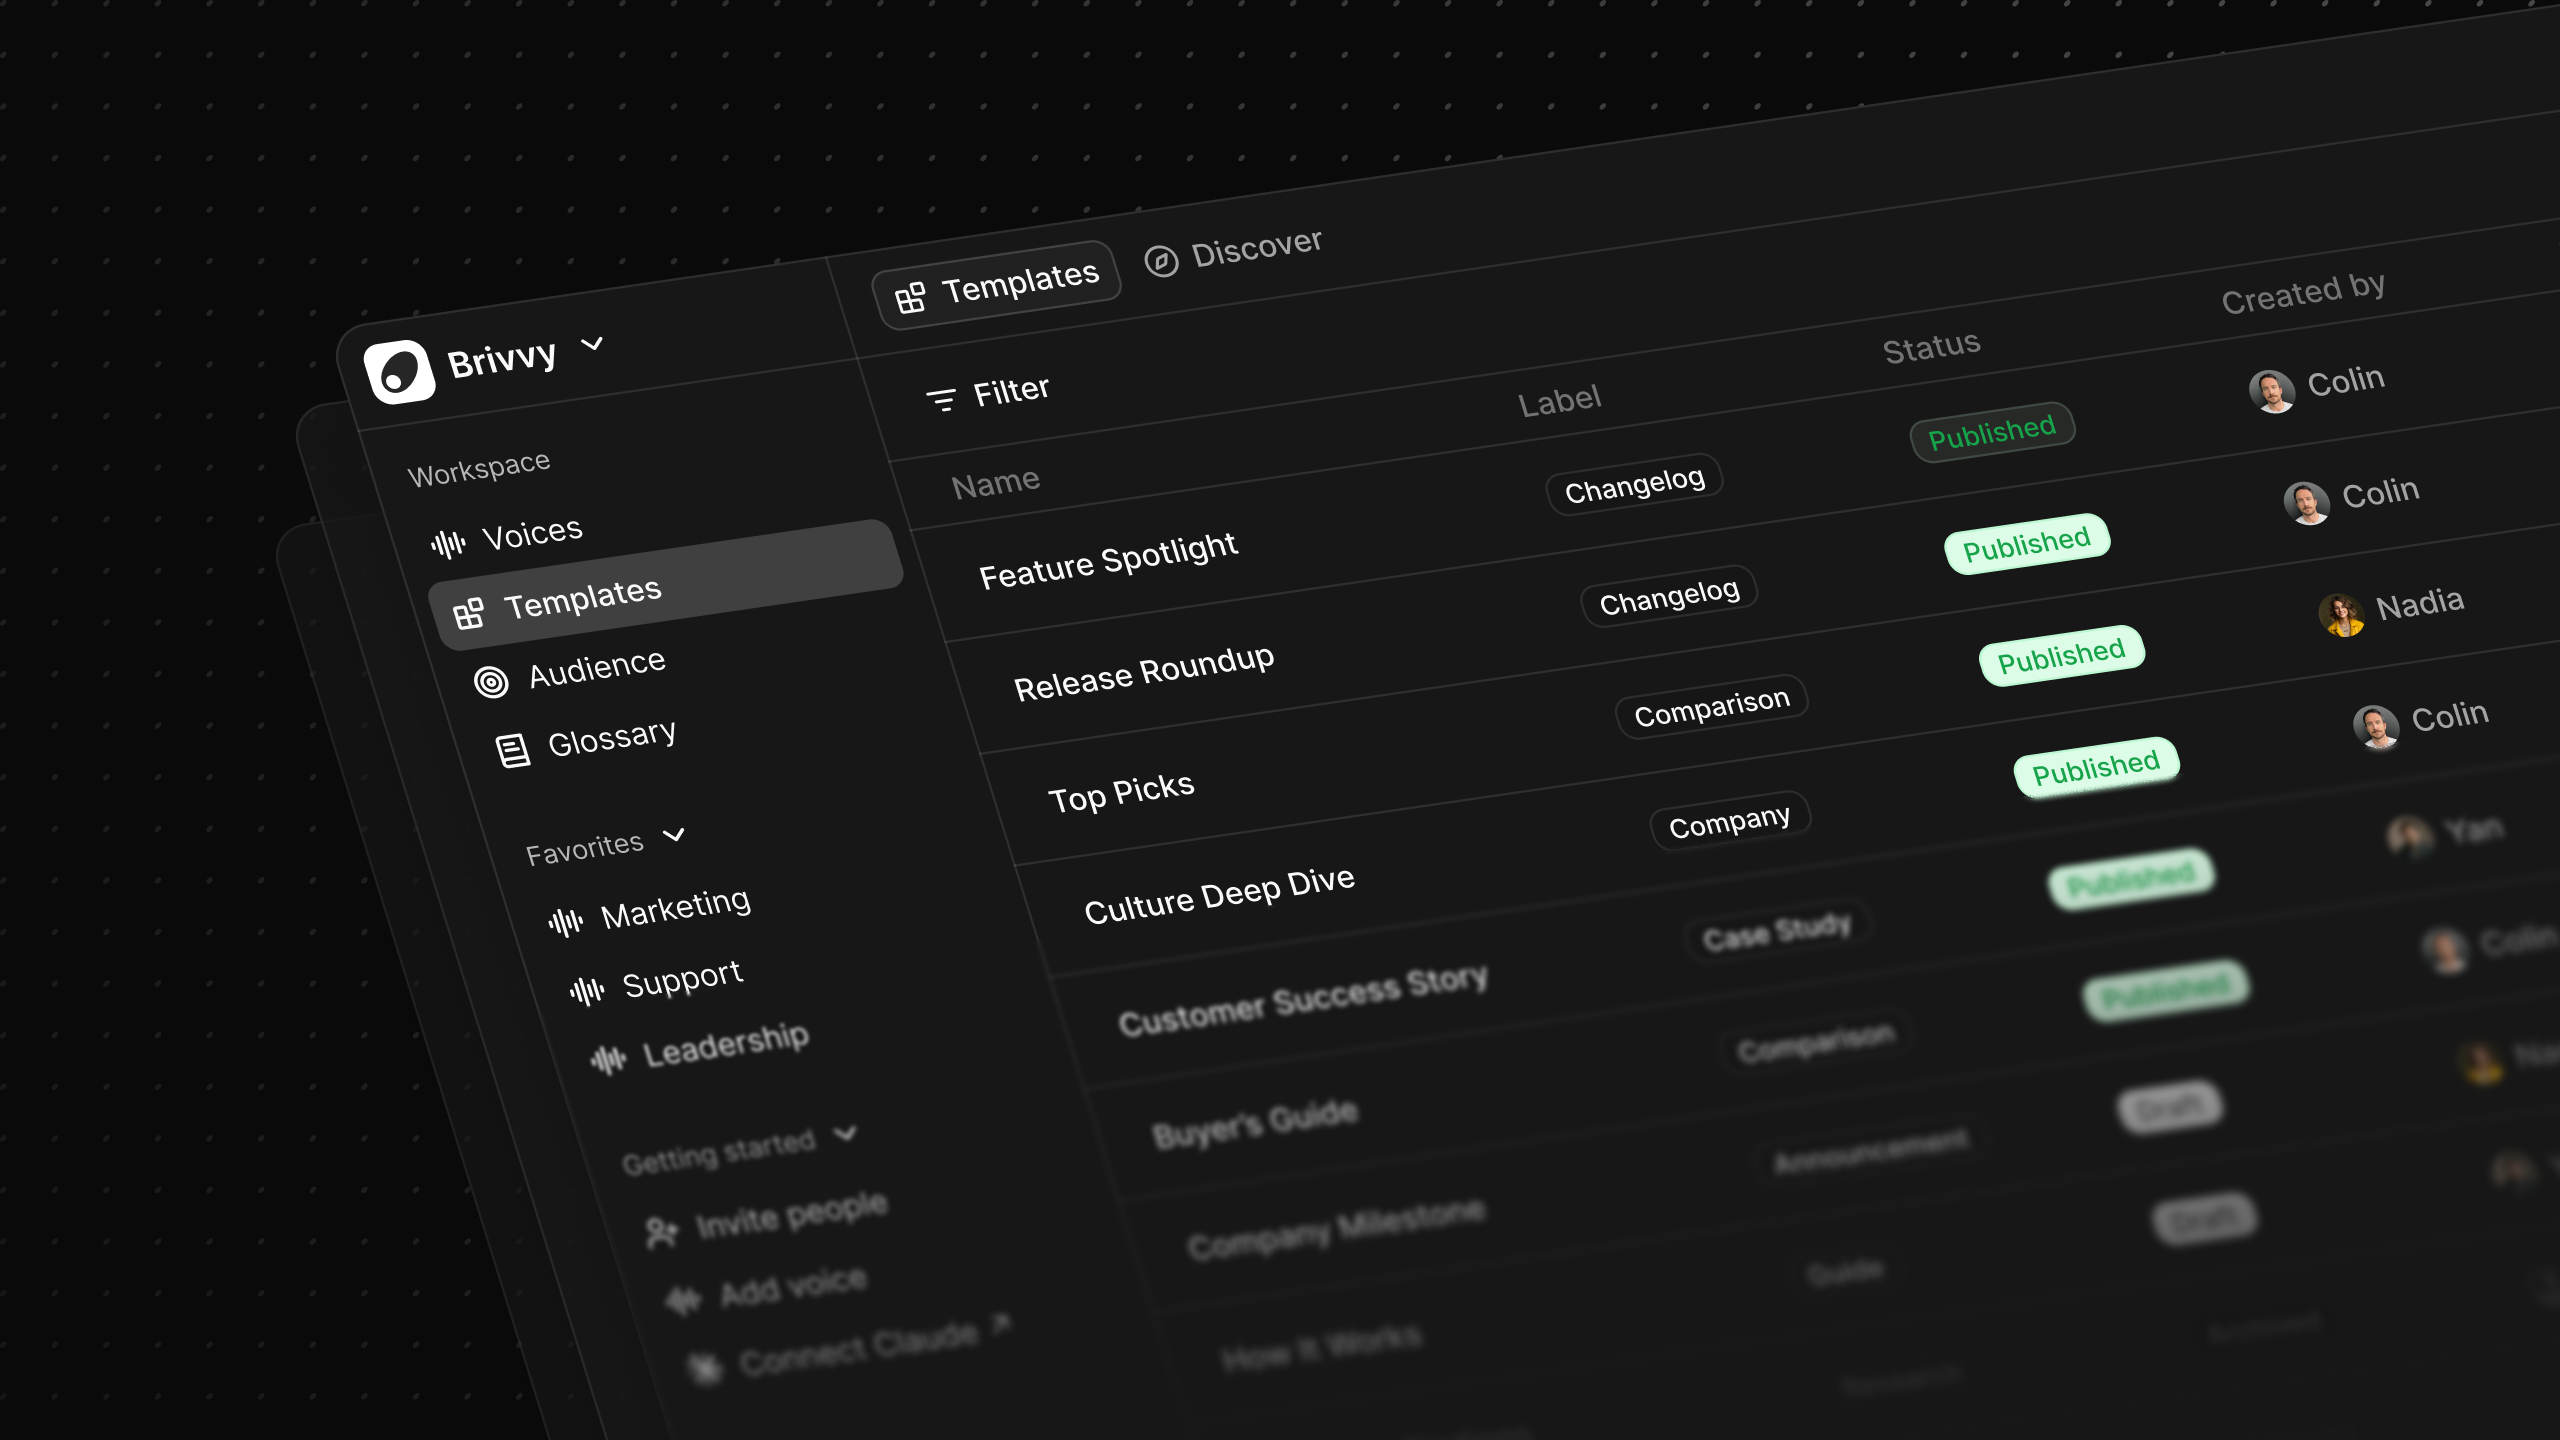Image resolution: width=2560 pixels, height=1440 pixels.
Task: Collapse the Favorites section chevron
Action: 674,834
